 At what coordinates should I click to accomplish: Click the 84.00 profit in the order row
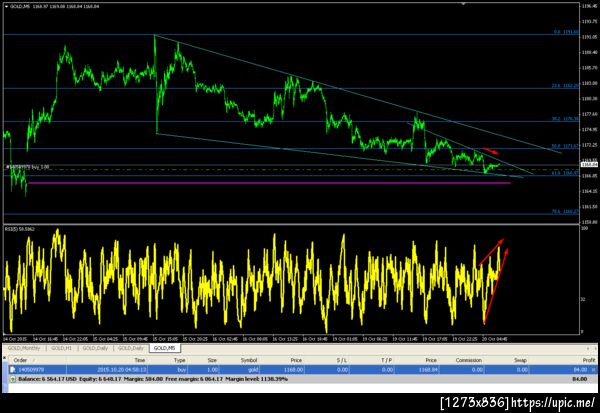(580, 370)
